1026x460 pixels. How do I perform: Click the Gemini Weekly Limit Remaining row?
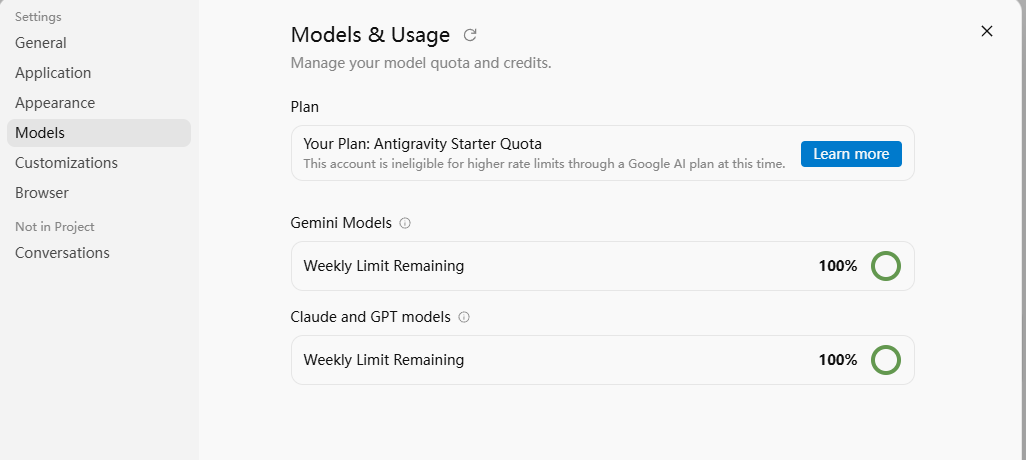coord(603,266)
